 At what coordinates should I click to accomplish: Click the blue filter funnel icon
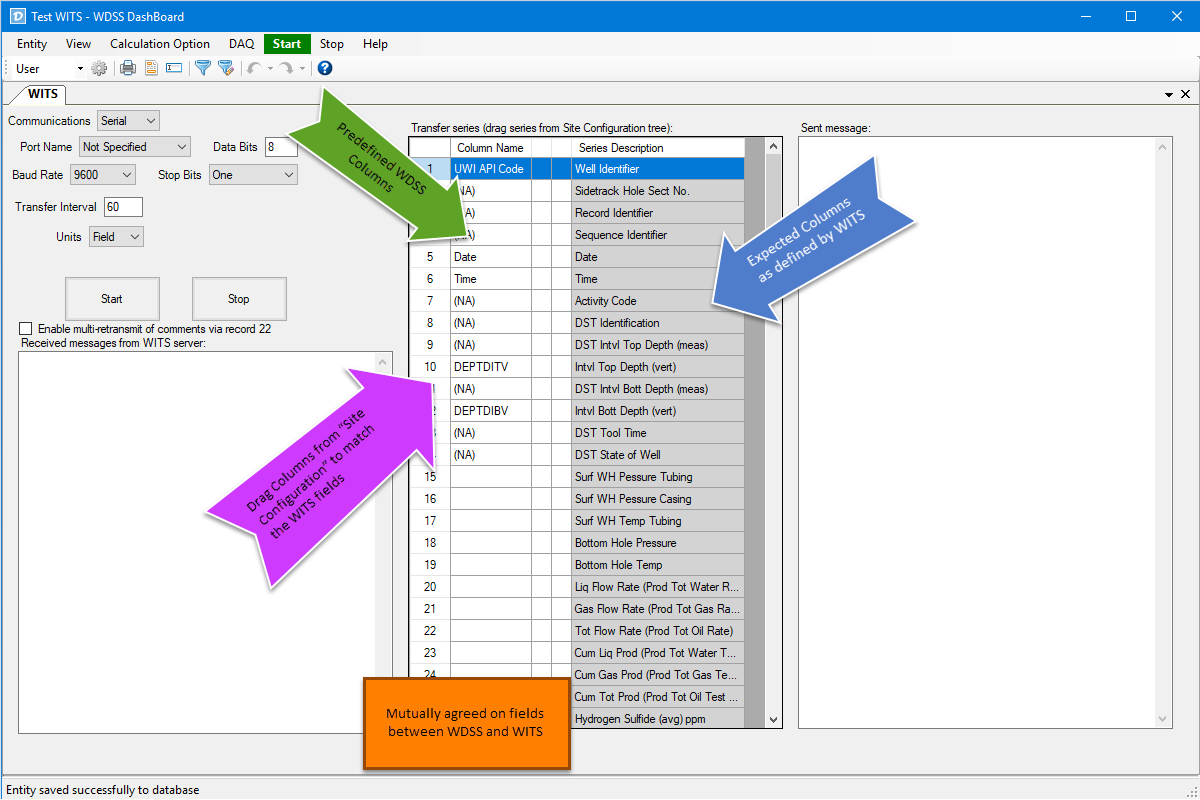click(x=203, y=68)
